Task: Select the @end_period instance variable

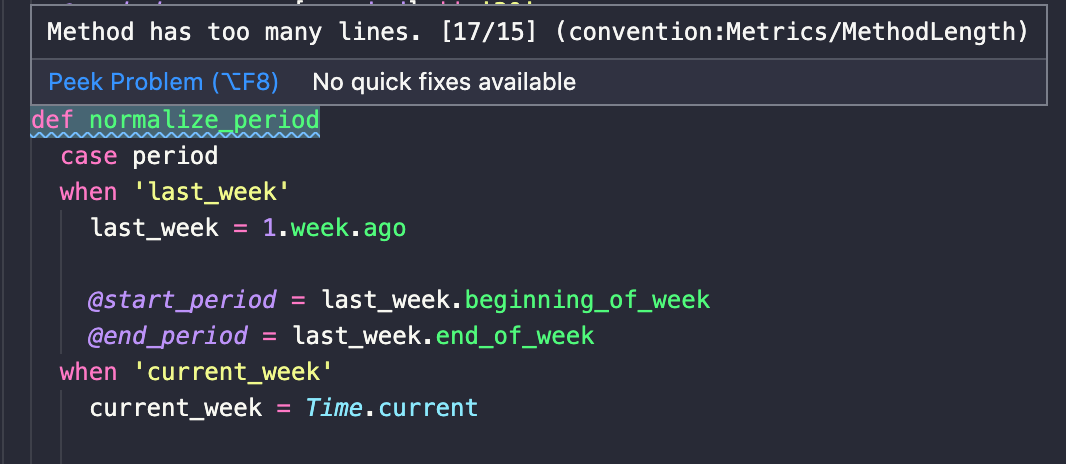Action: click(167, 335)
